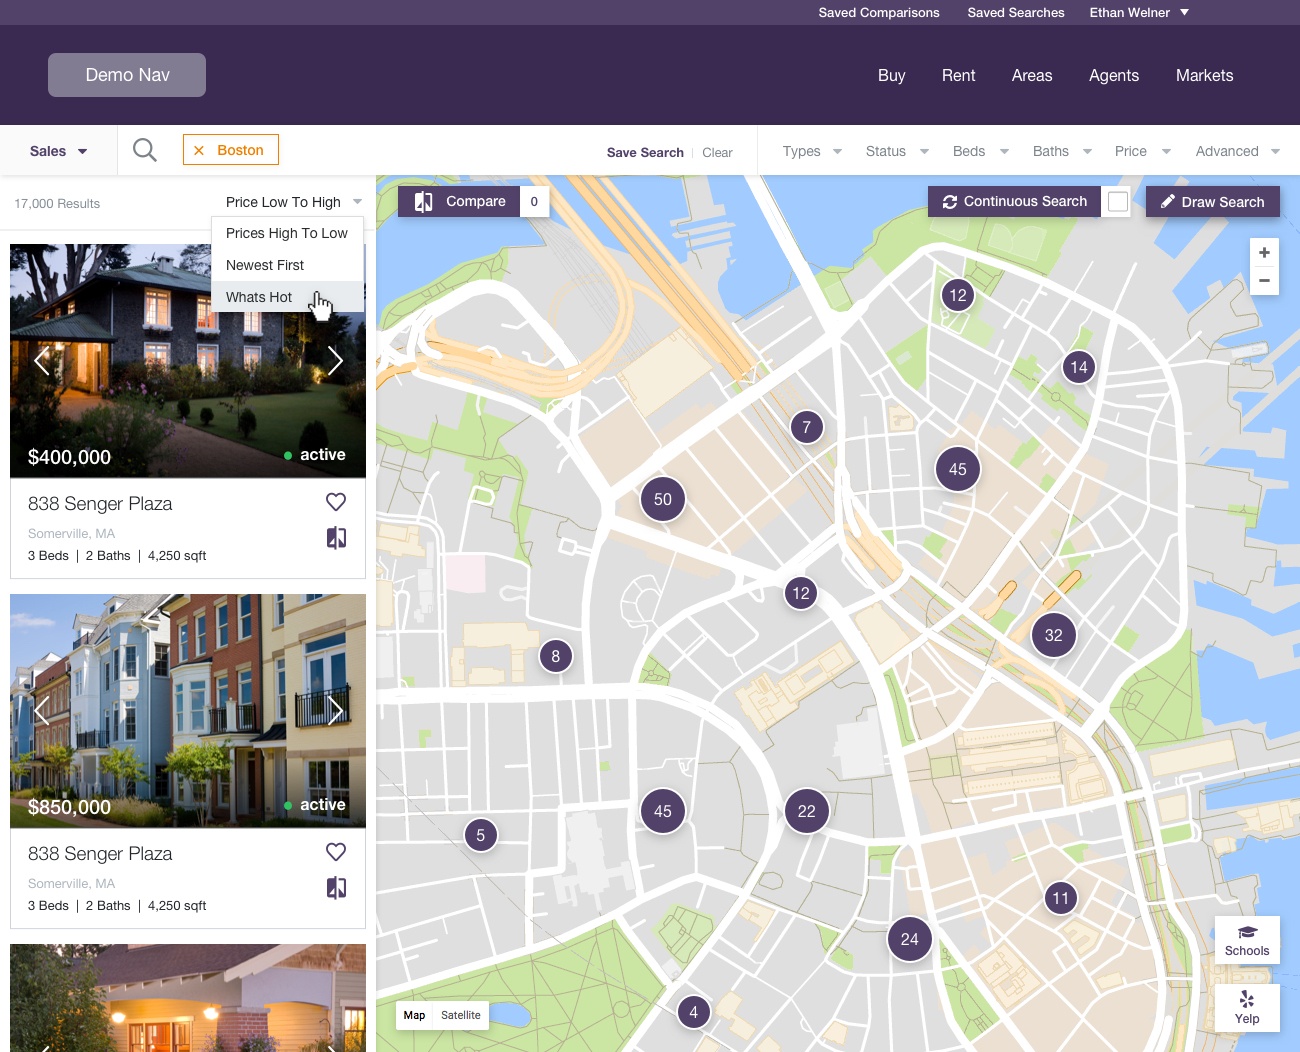
Task: Show Yelp places on the map
Action: click(x=1247, y=1008)
